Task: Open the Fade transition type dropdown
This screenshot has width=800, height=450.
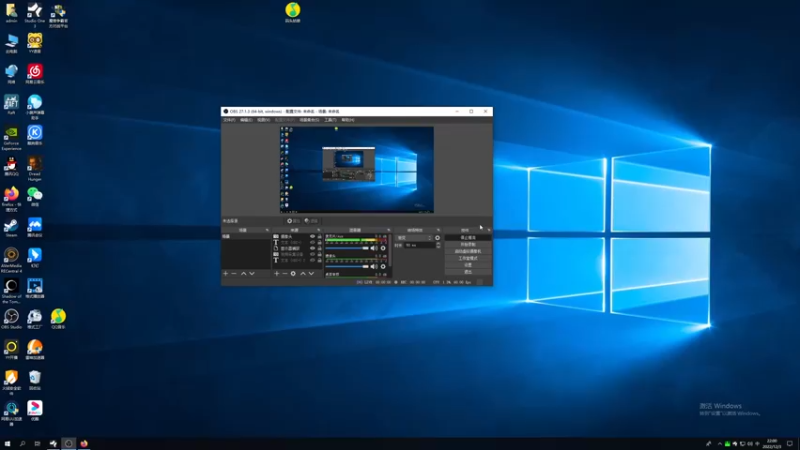Action: (x=414, y=238)
